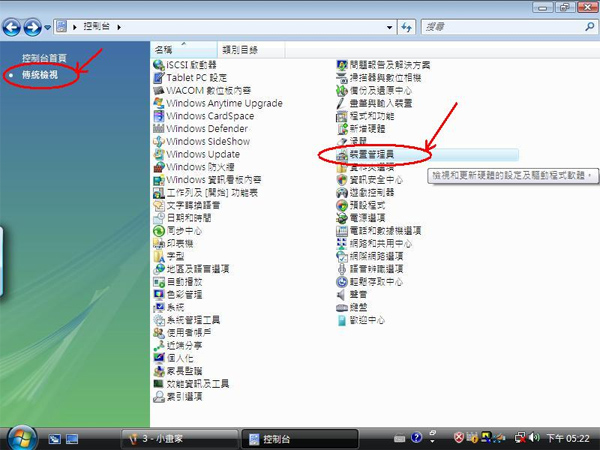Switch to 3 - 小畫家 taskbar button
Viewport: 600px width, 450px height.
tap(179, 439)
